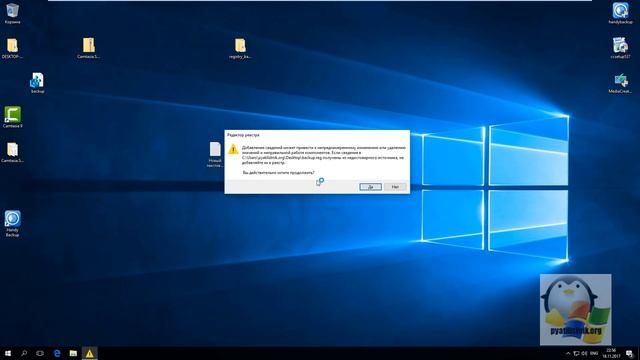Open the Camtasia 9 green shortcut icon
The width and height of the screenshot is (640, 360).
12,117
